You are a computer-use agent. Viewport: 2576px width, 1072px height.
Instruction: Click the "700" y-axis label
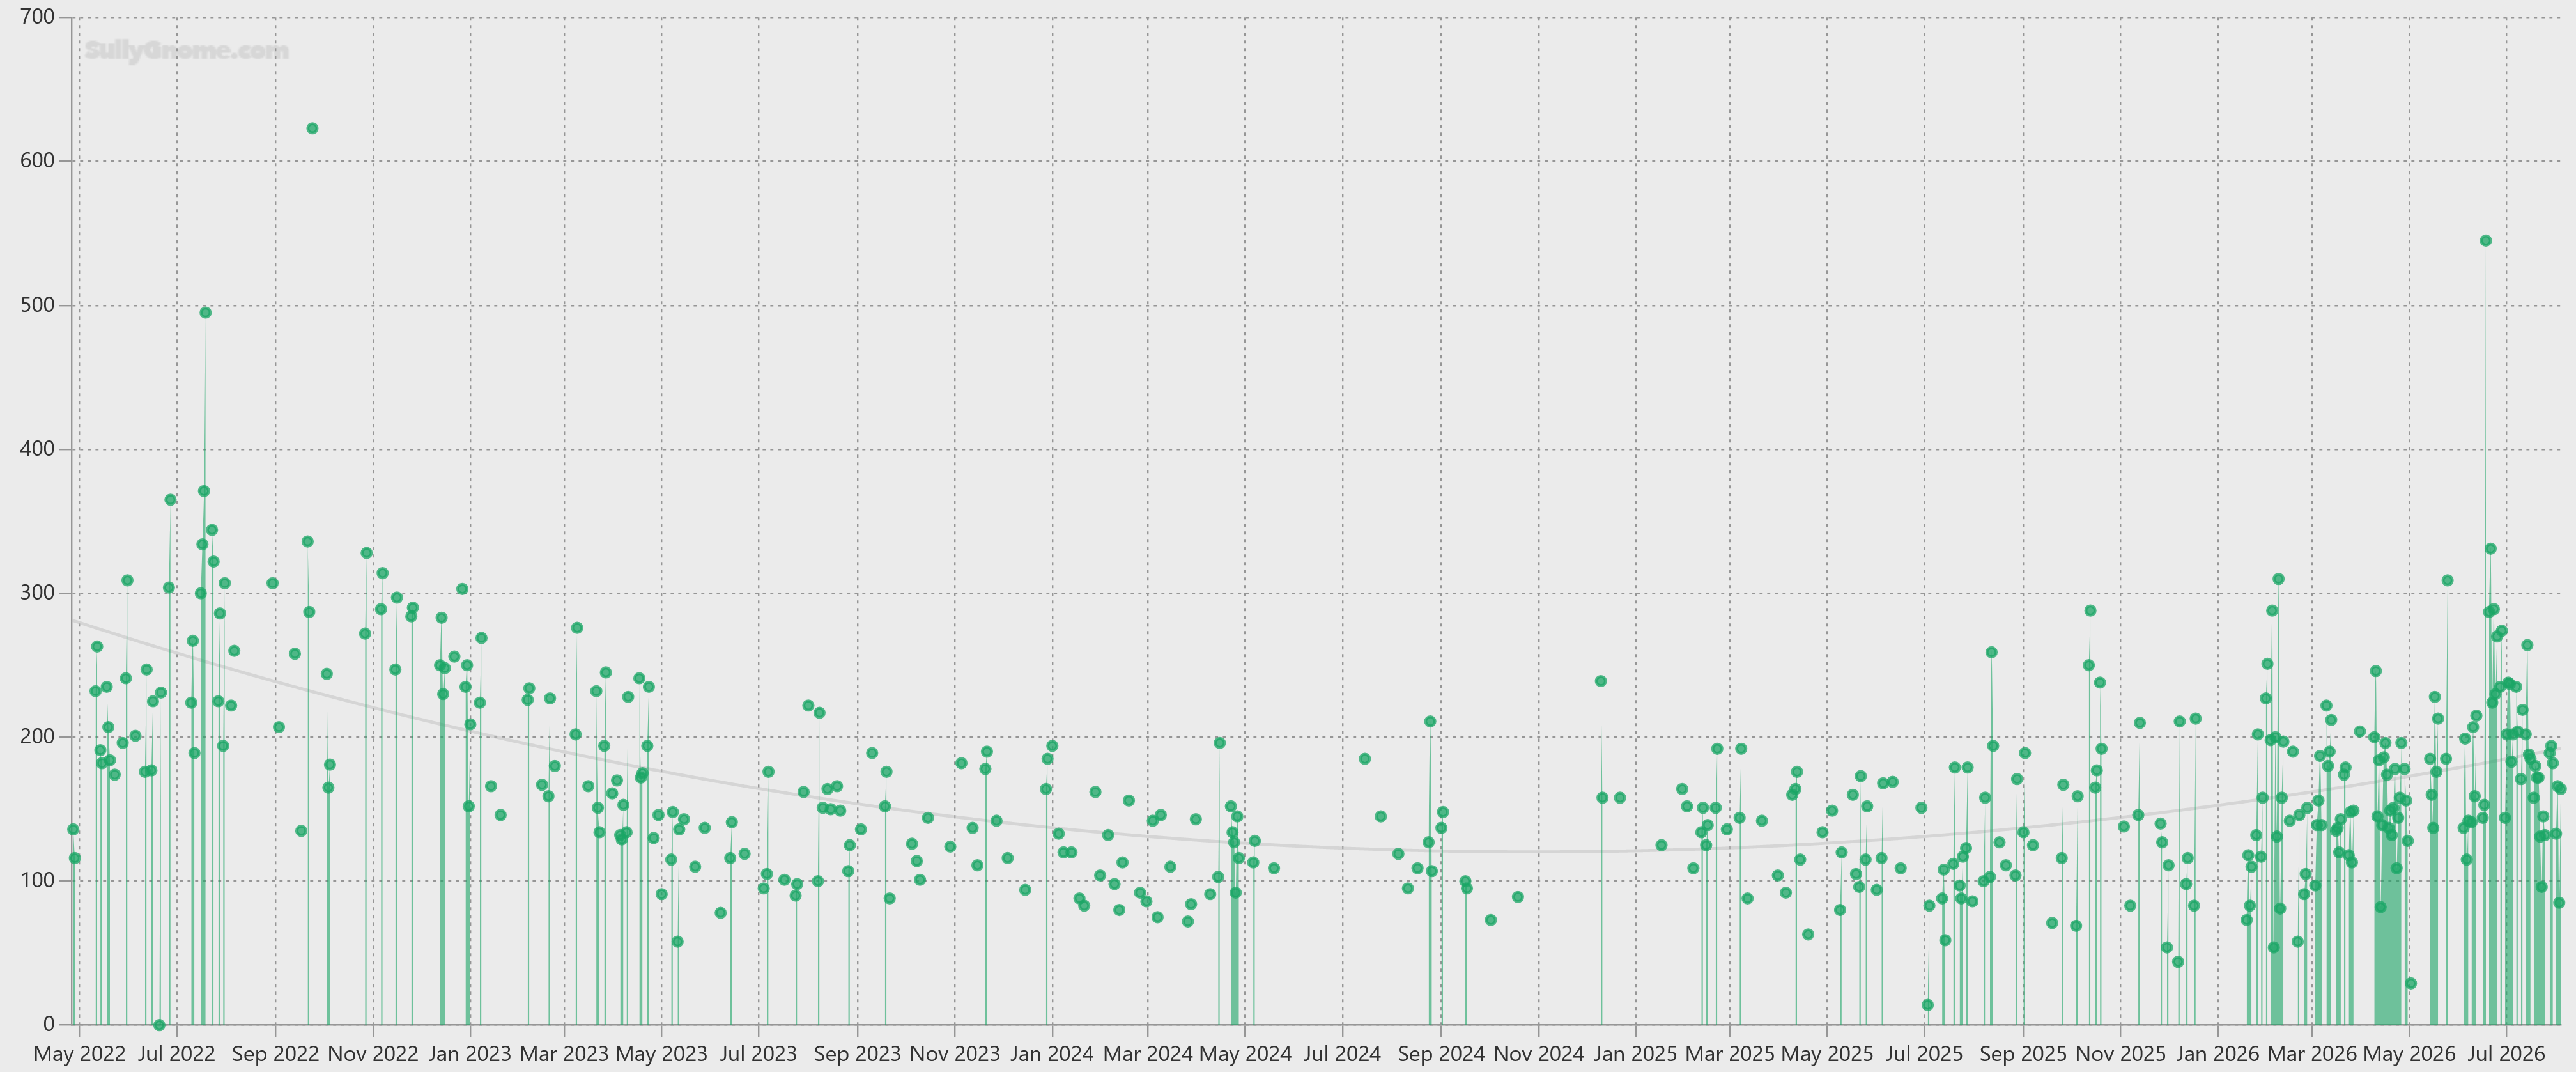tap(38, 17)
